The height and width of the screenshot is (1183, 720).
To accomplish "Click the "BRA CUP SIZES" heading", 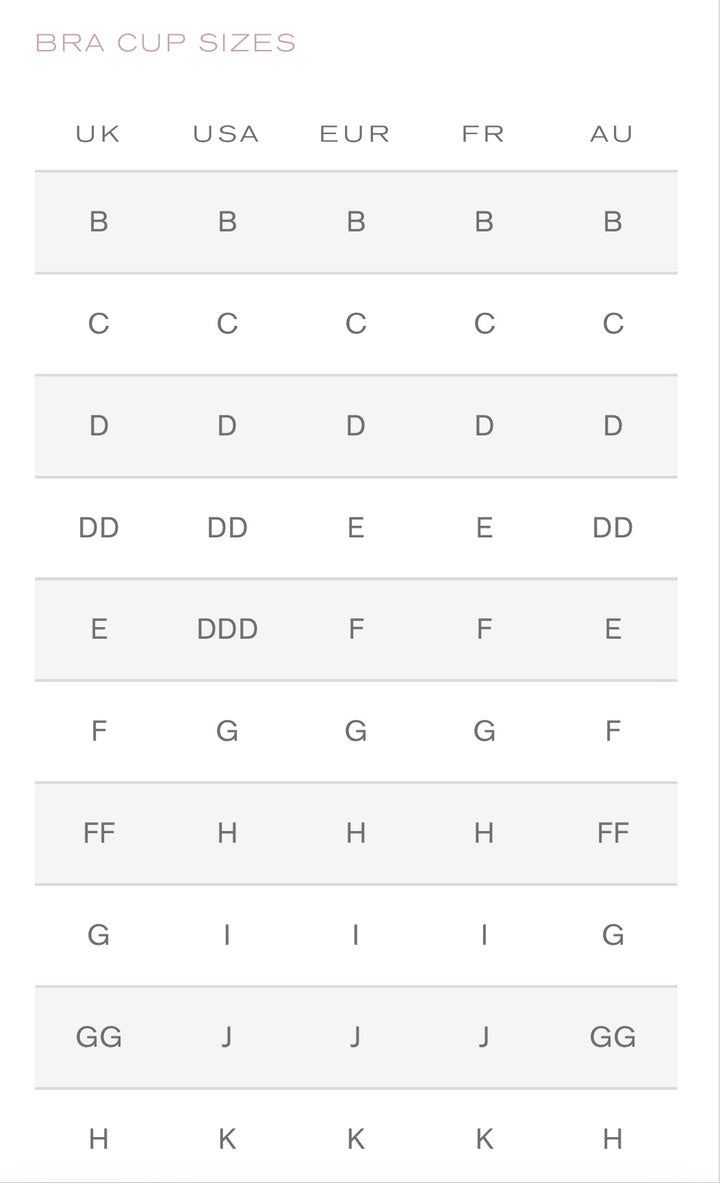I will click(166, 43).
